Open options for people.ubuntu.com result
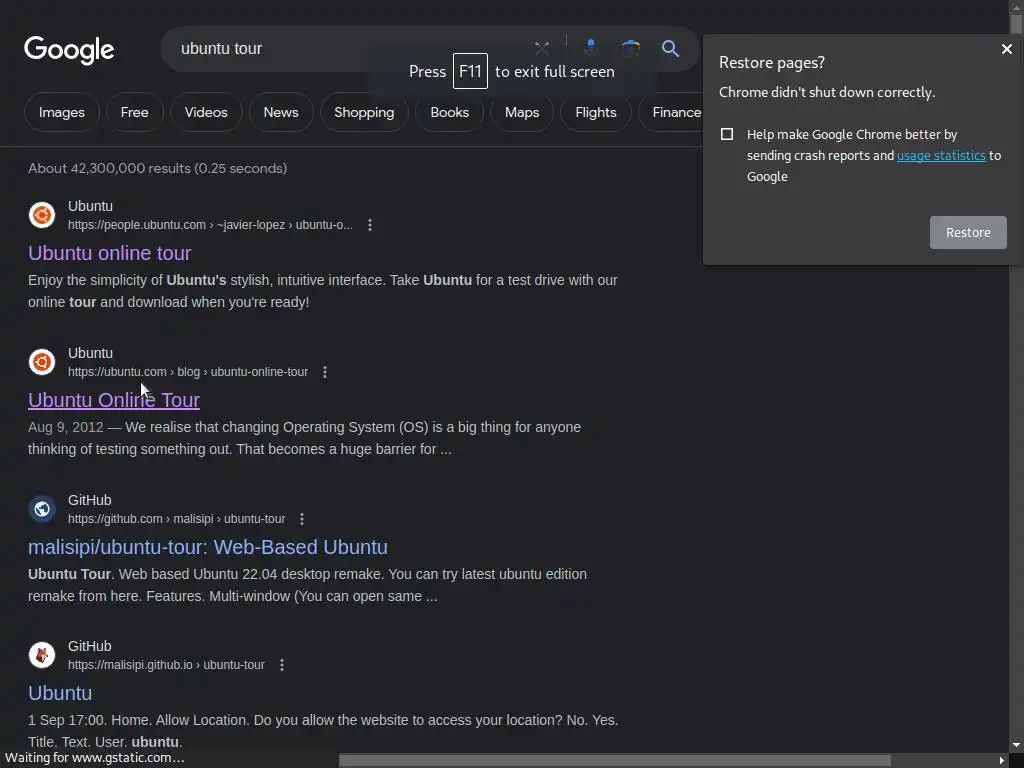 coord(370,225)
